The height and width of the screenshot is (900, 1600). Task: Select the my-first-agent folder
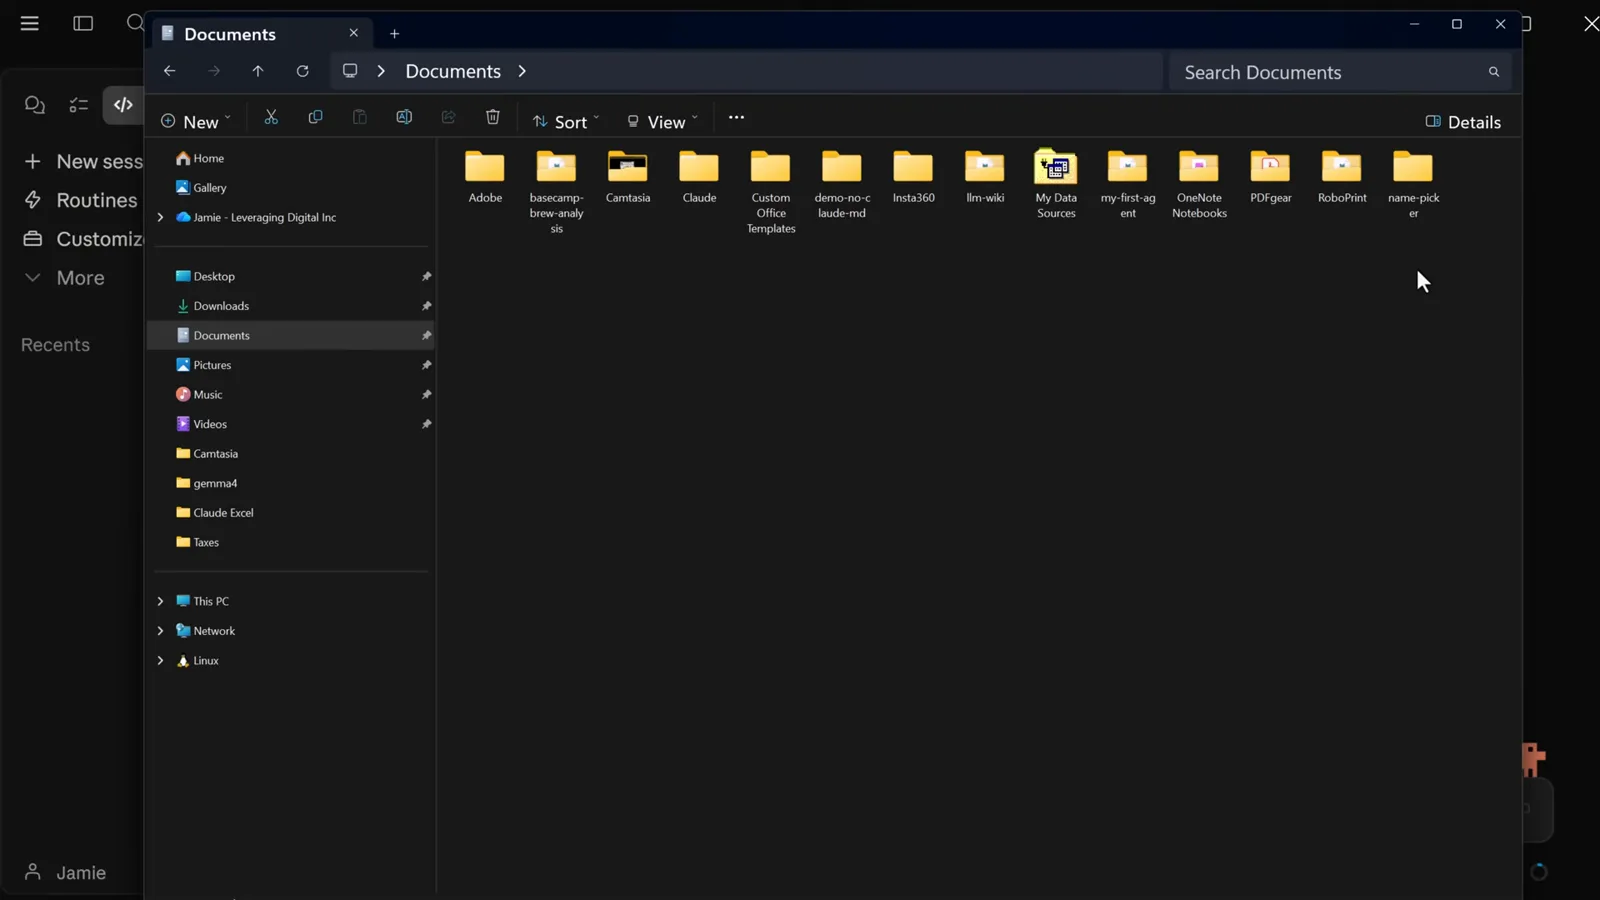pyautogui.click(x=1127, y=185)
